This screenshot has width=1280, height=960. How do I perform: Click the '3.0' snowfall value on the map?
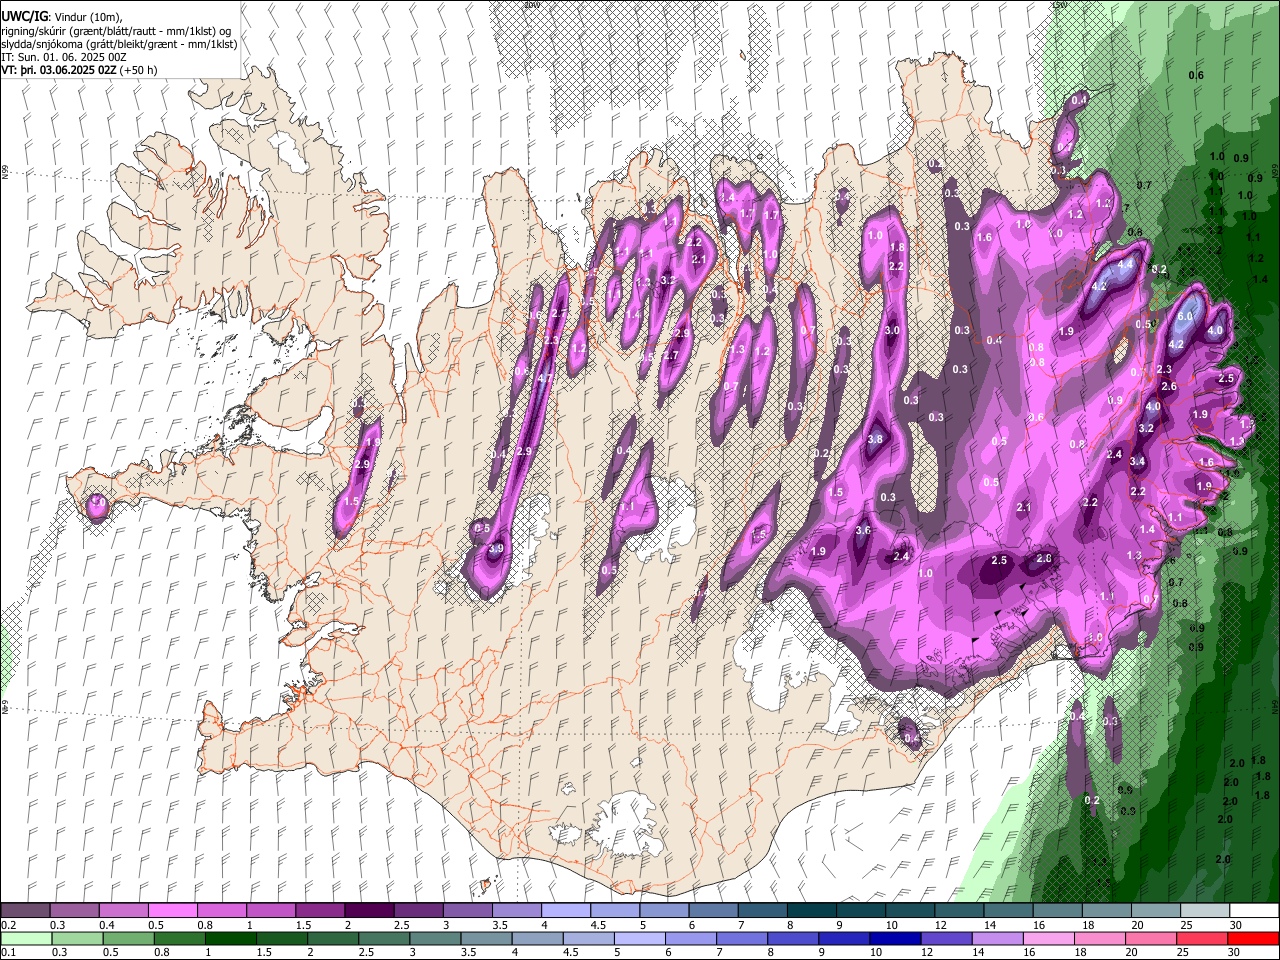893,330
